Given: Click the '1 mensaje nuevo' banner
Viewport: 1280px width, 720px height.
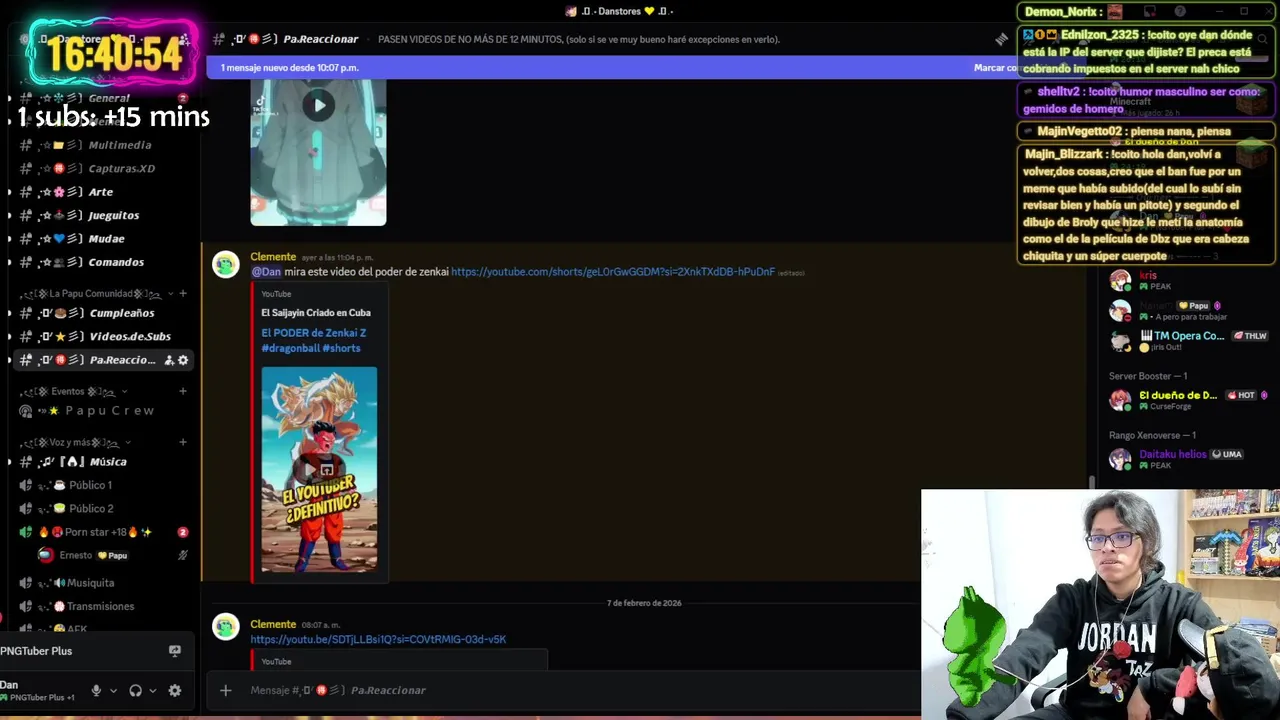Looking at the screenshot, I should [289, 68].
